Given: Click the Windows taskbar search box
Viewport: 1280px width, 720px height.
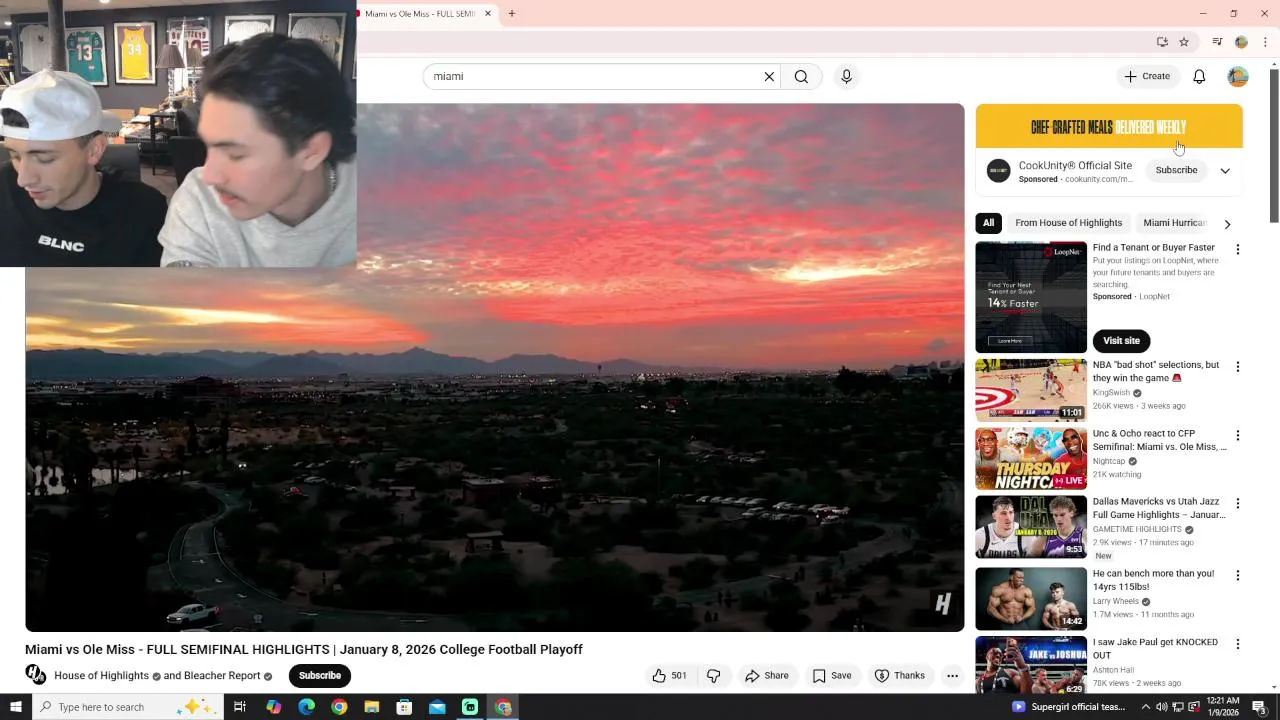Looking at the screenshot, I should (x=128, y=707).
